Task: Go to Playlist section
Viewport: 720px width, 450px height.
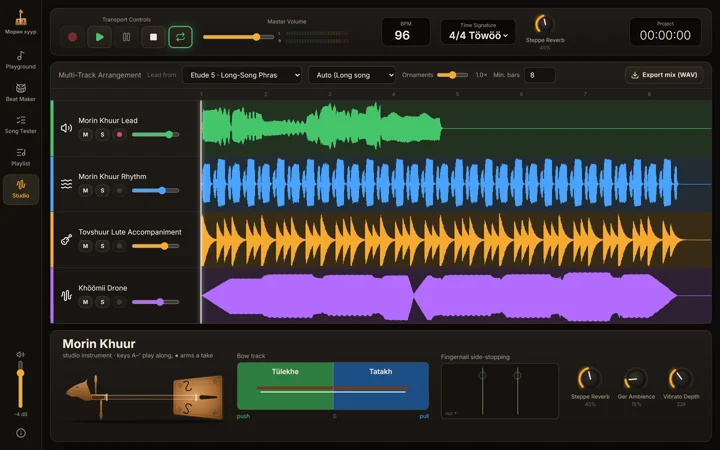Action: click(x=21, y=157)
